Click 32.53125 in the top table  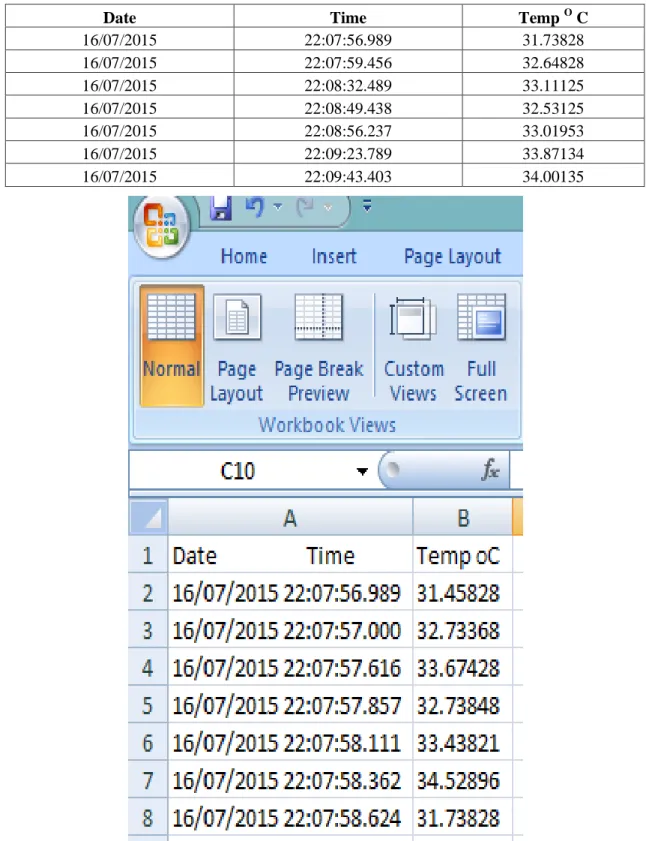(553, 108)
